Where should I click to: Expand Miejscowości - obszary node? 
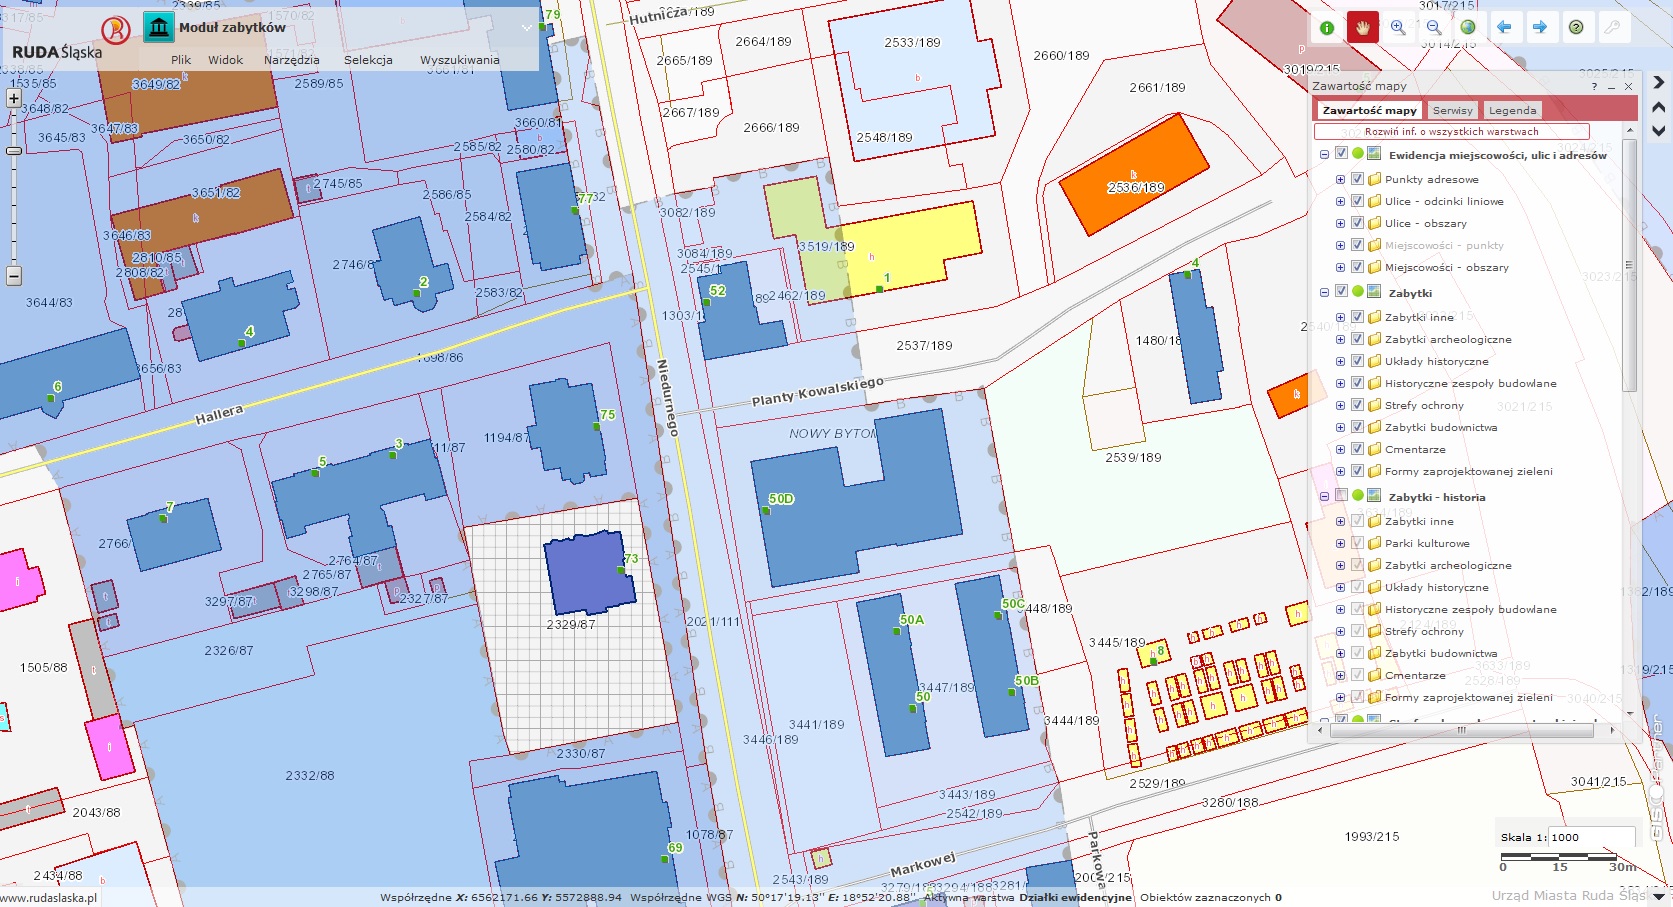point(1340,267)
